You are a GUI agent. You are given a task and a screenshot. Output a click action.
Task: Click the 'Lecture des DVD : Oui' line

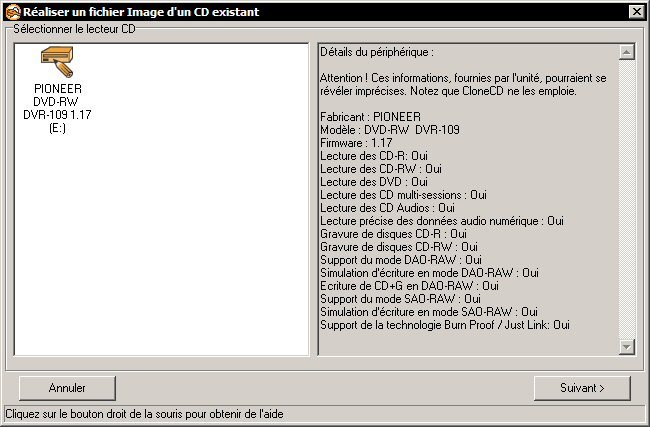coord(374,182)
